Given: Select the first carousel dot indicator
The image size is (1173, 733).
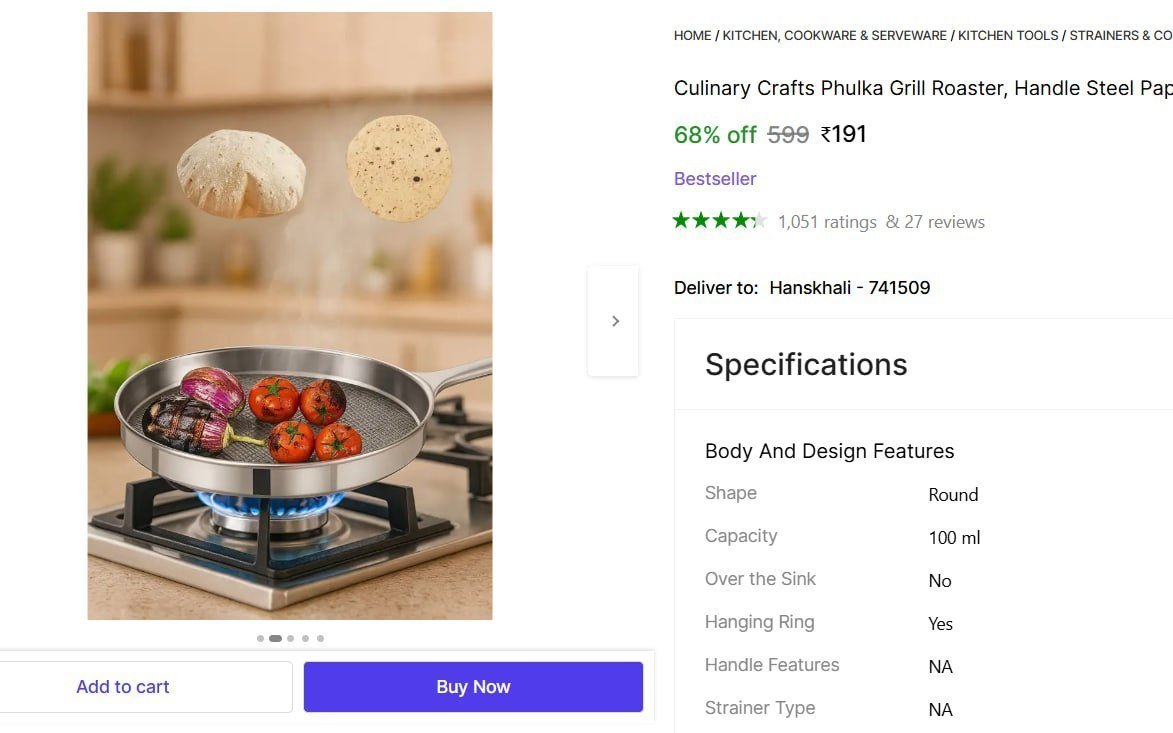Looking at the screenshot, I should (260, 639).
